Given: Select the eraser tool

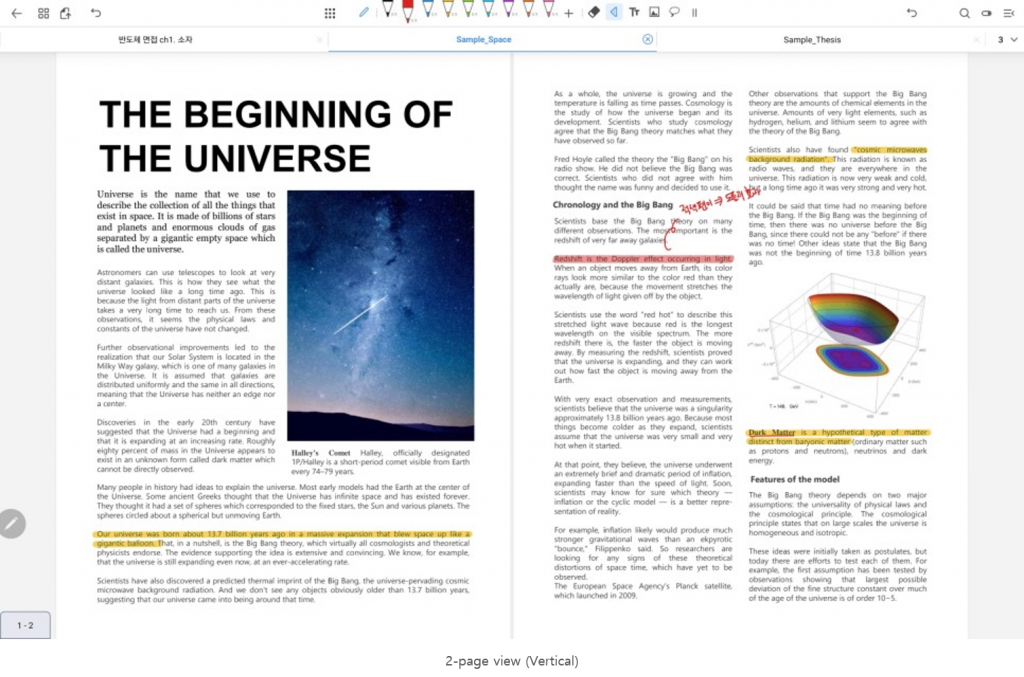Looking at the screenshot, I should click(x=594, y=12).
